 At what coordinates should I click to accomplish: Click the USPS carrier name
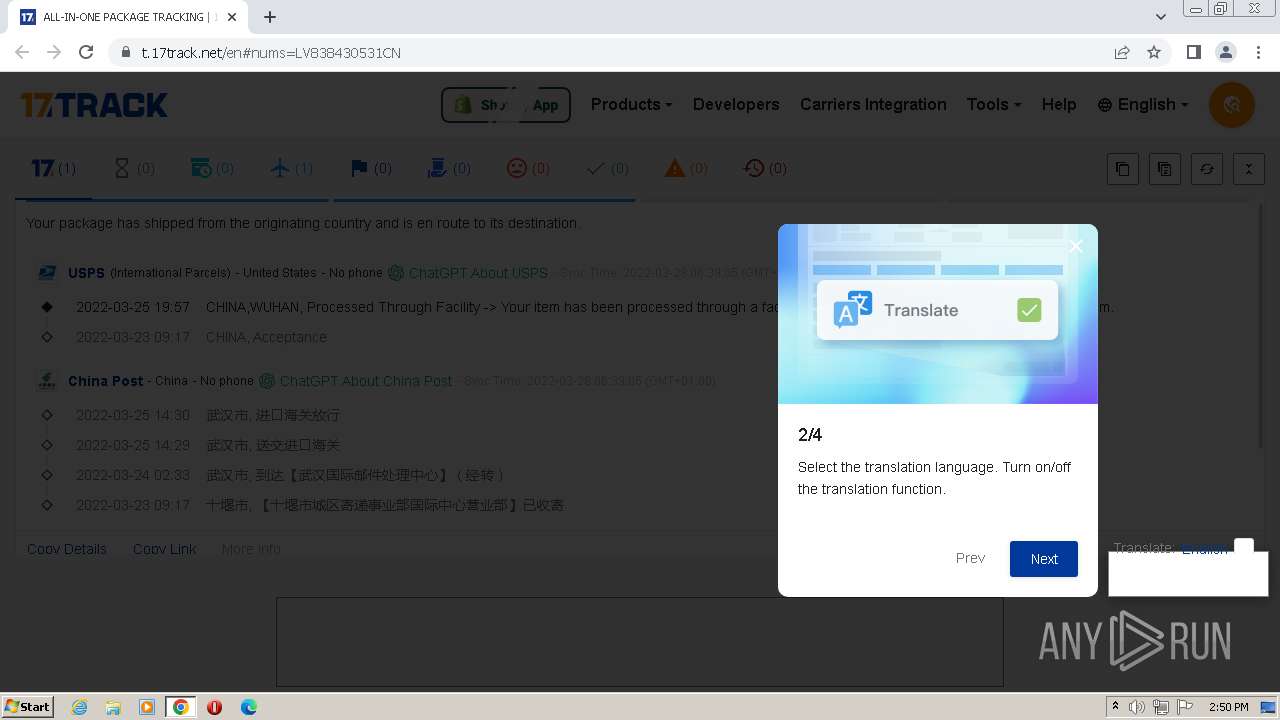[x=86, y=272]
